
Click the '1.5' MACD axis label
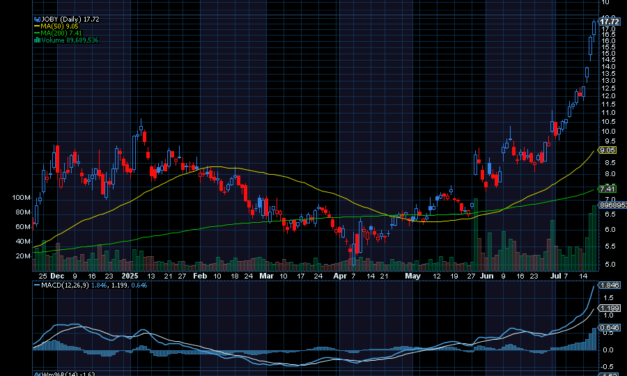click(608, 298)
